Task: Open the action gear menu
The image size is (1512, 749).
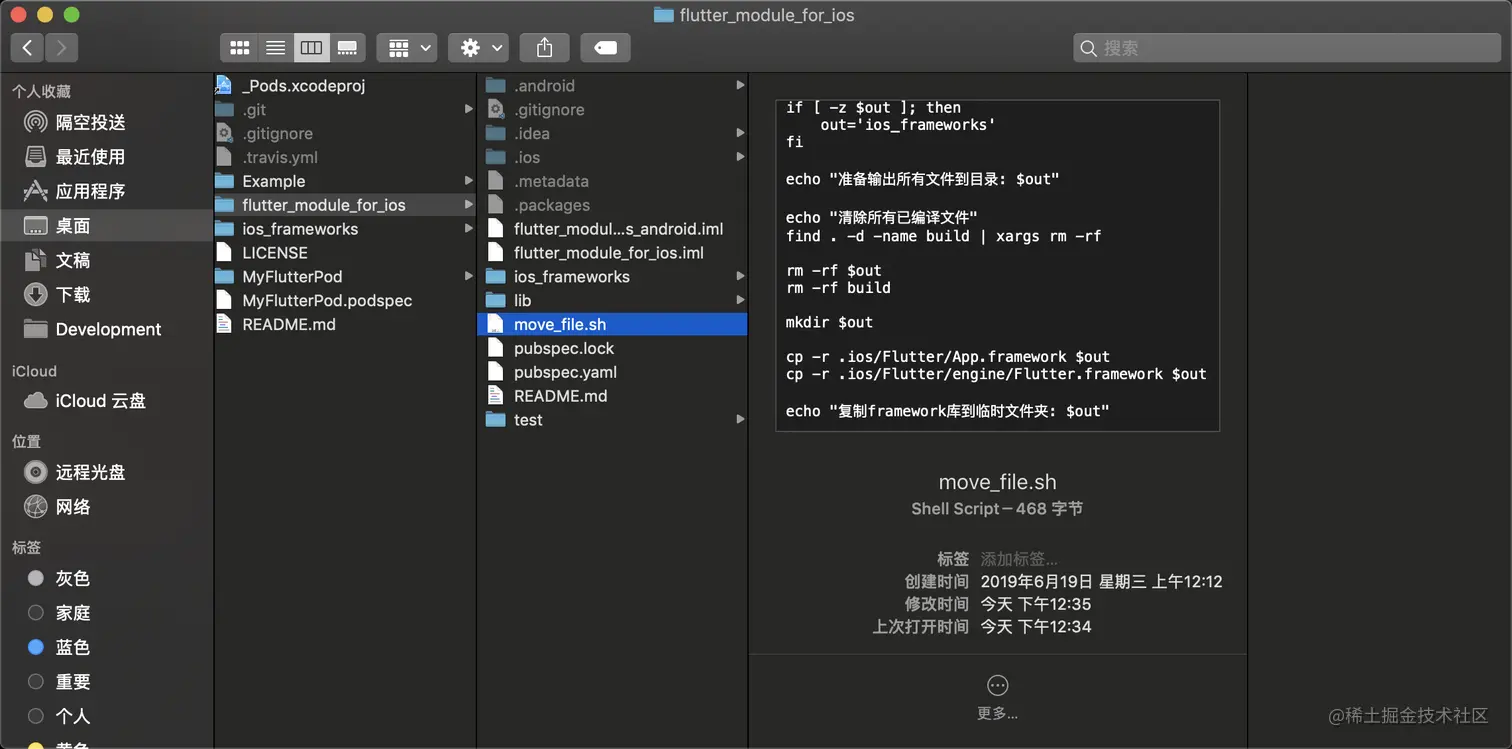Action: point(478,47)
